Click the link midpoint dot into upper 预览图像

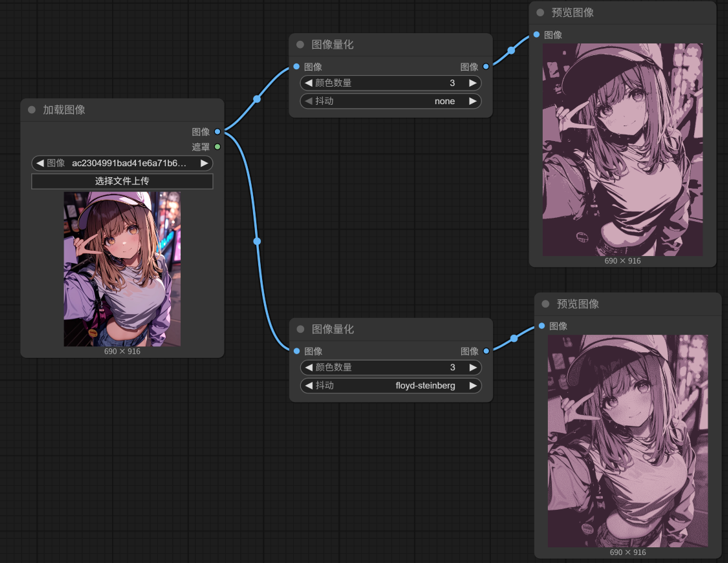pos(511,50)
